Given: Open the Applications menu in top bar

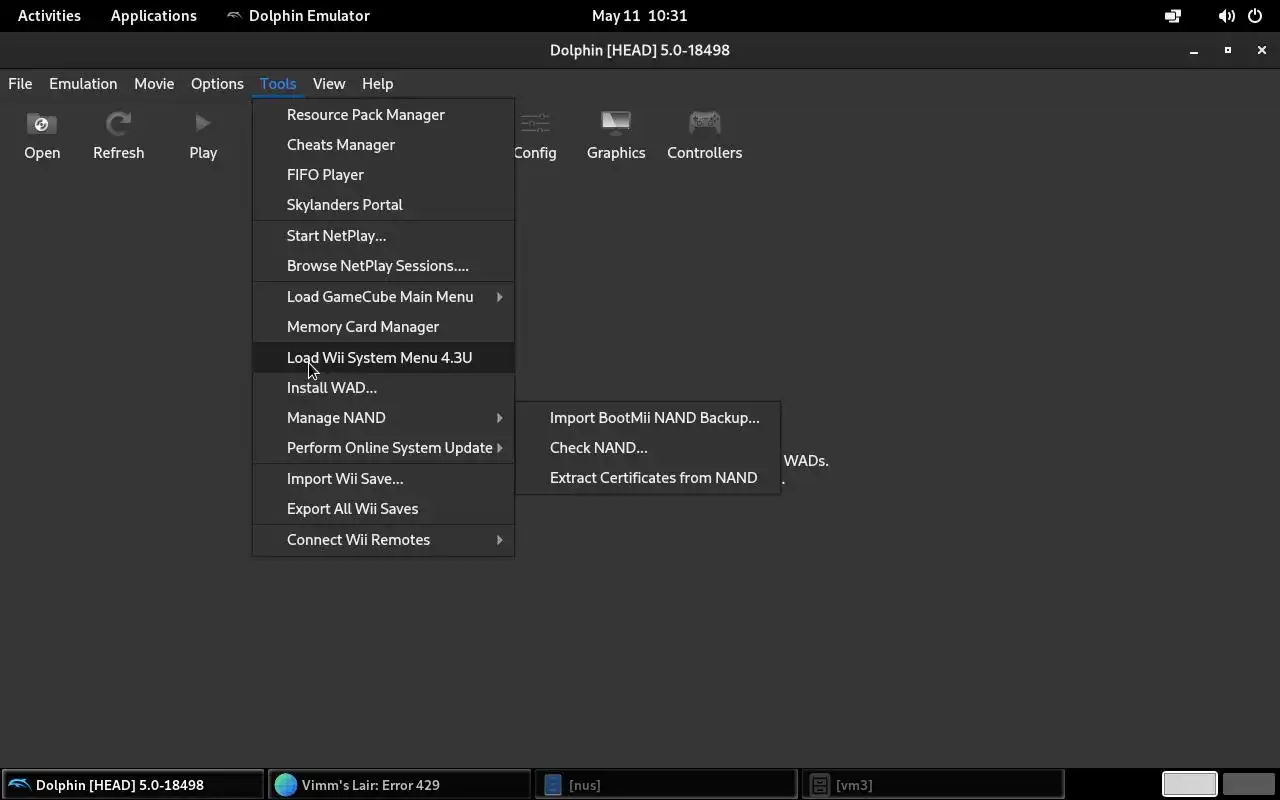Looking at the screenshot, I should coord(154,16).
